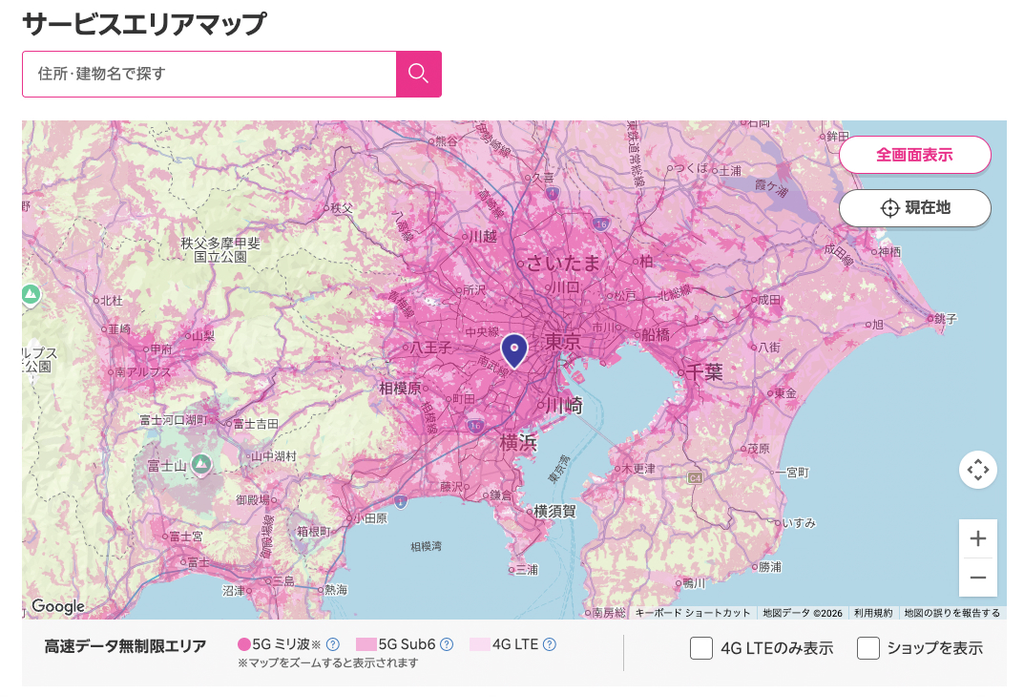1024x697 pixels.
Task: Click the 甲府 map label
Action: [x=162, y=349]
